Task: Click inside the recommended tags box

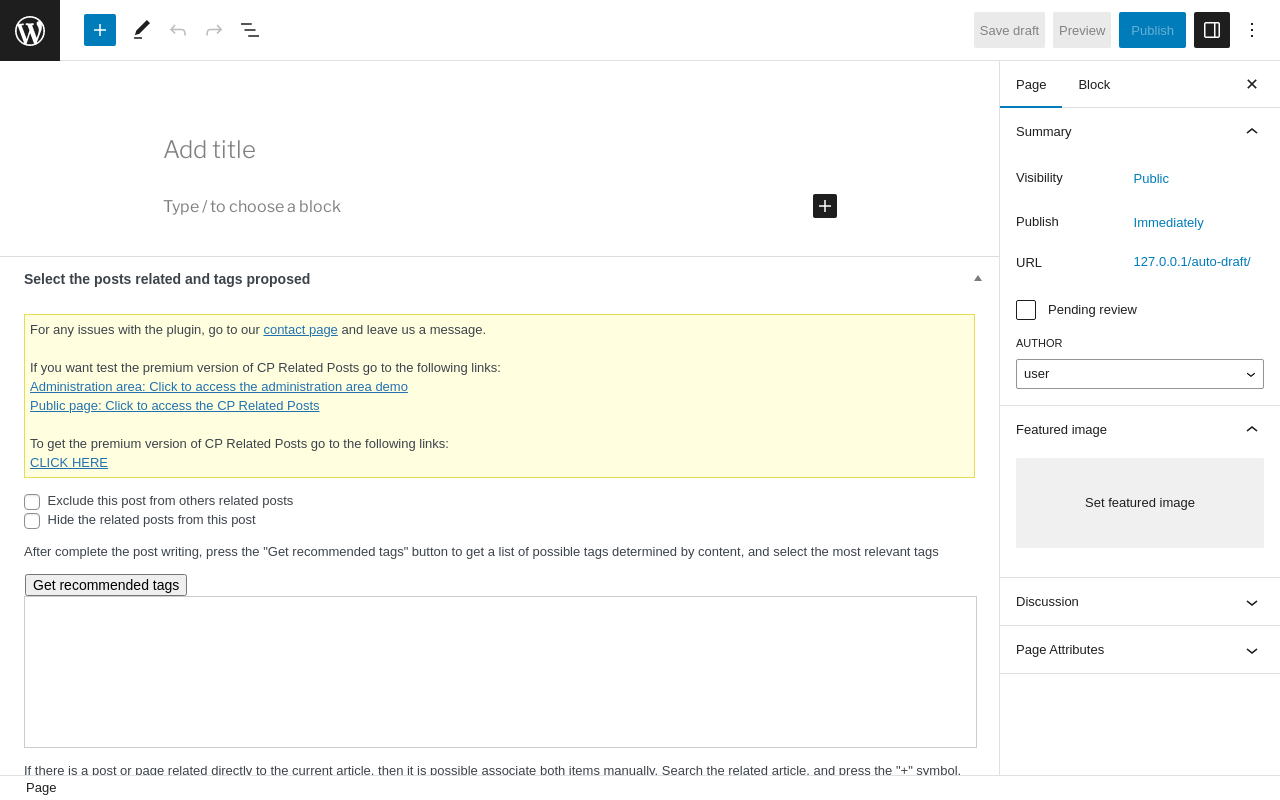Action: 500,672
